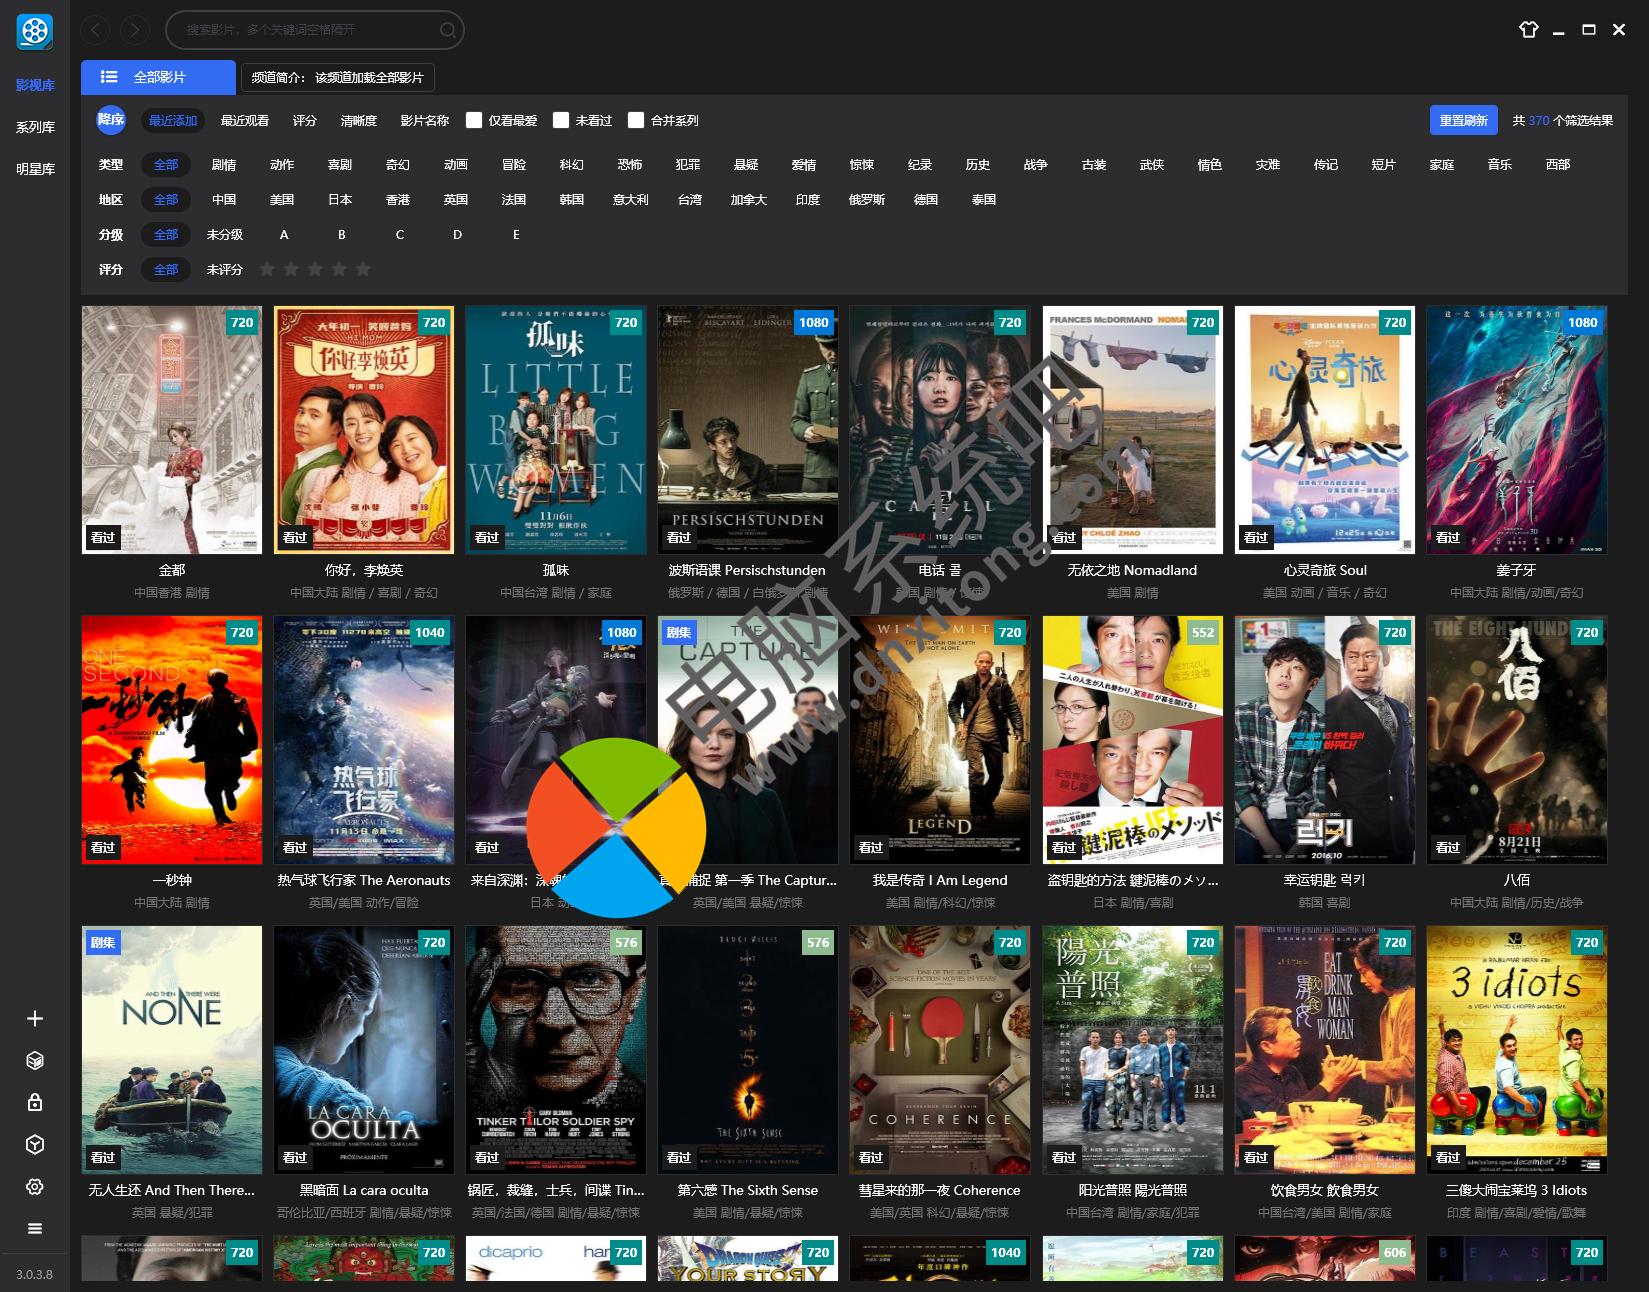Select the first rating star
The height and width of the screenshot is (1292, 1649).
[x=267, y=269]
